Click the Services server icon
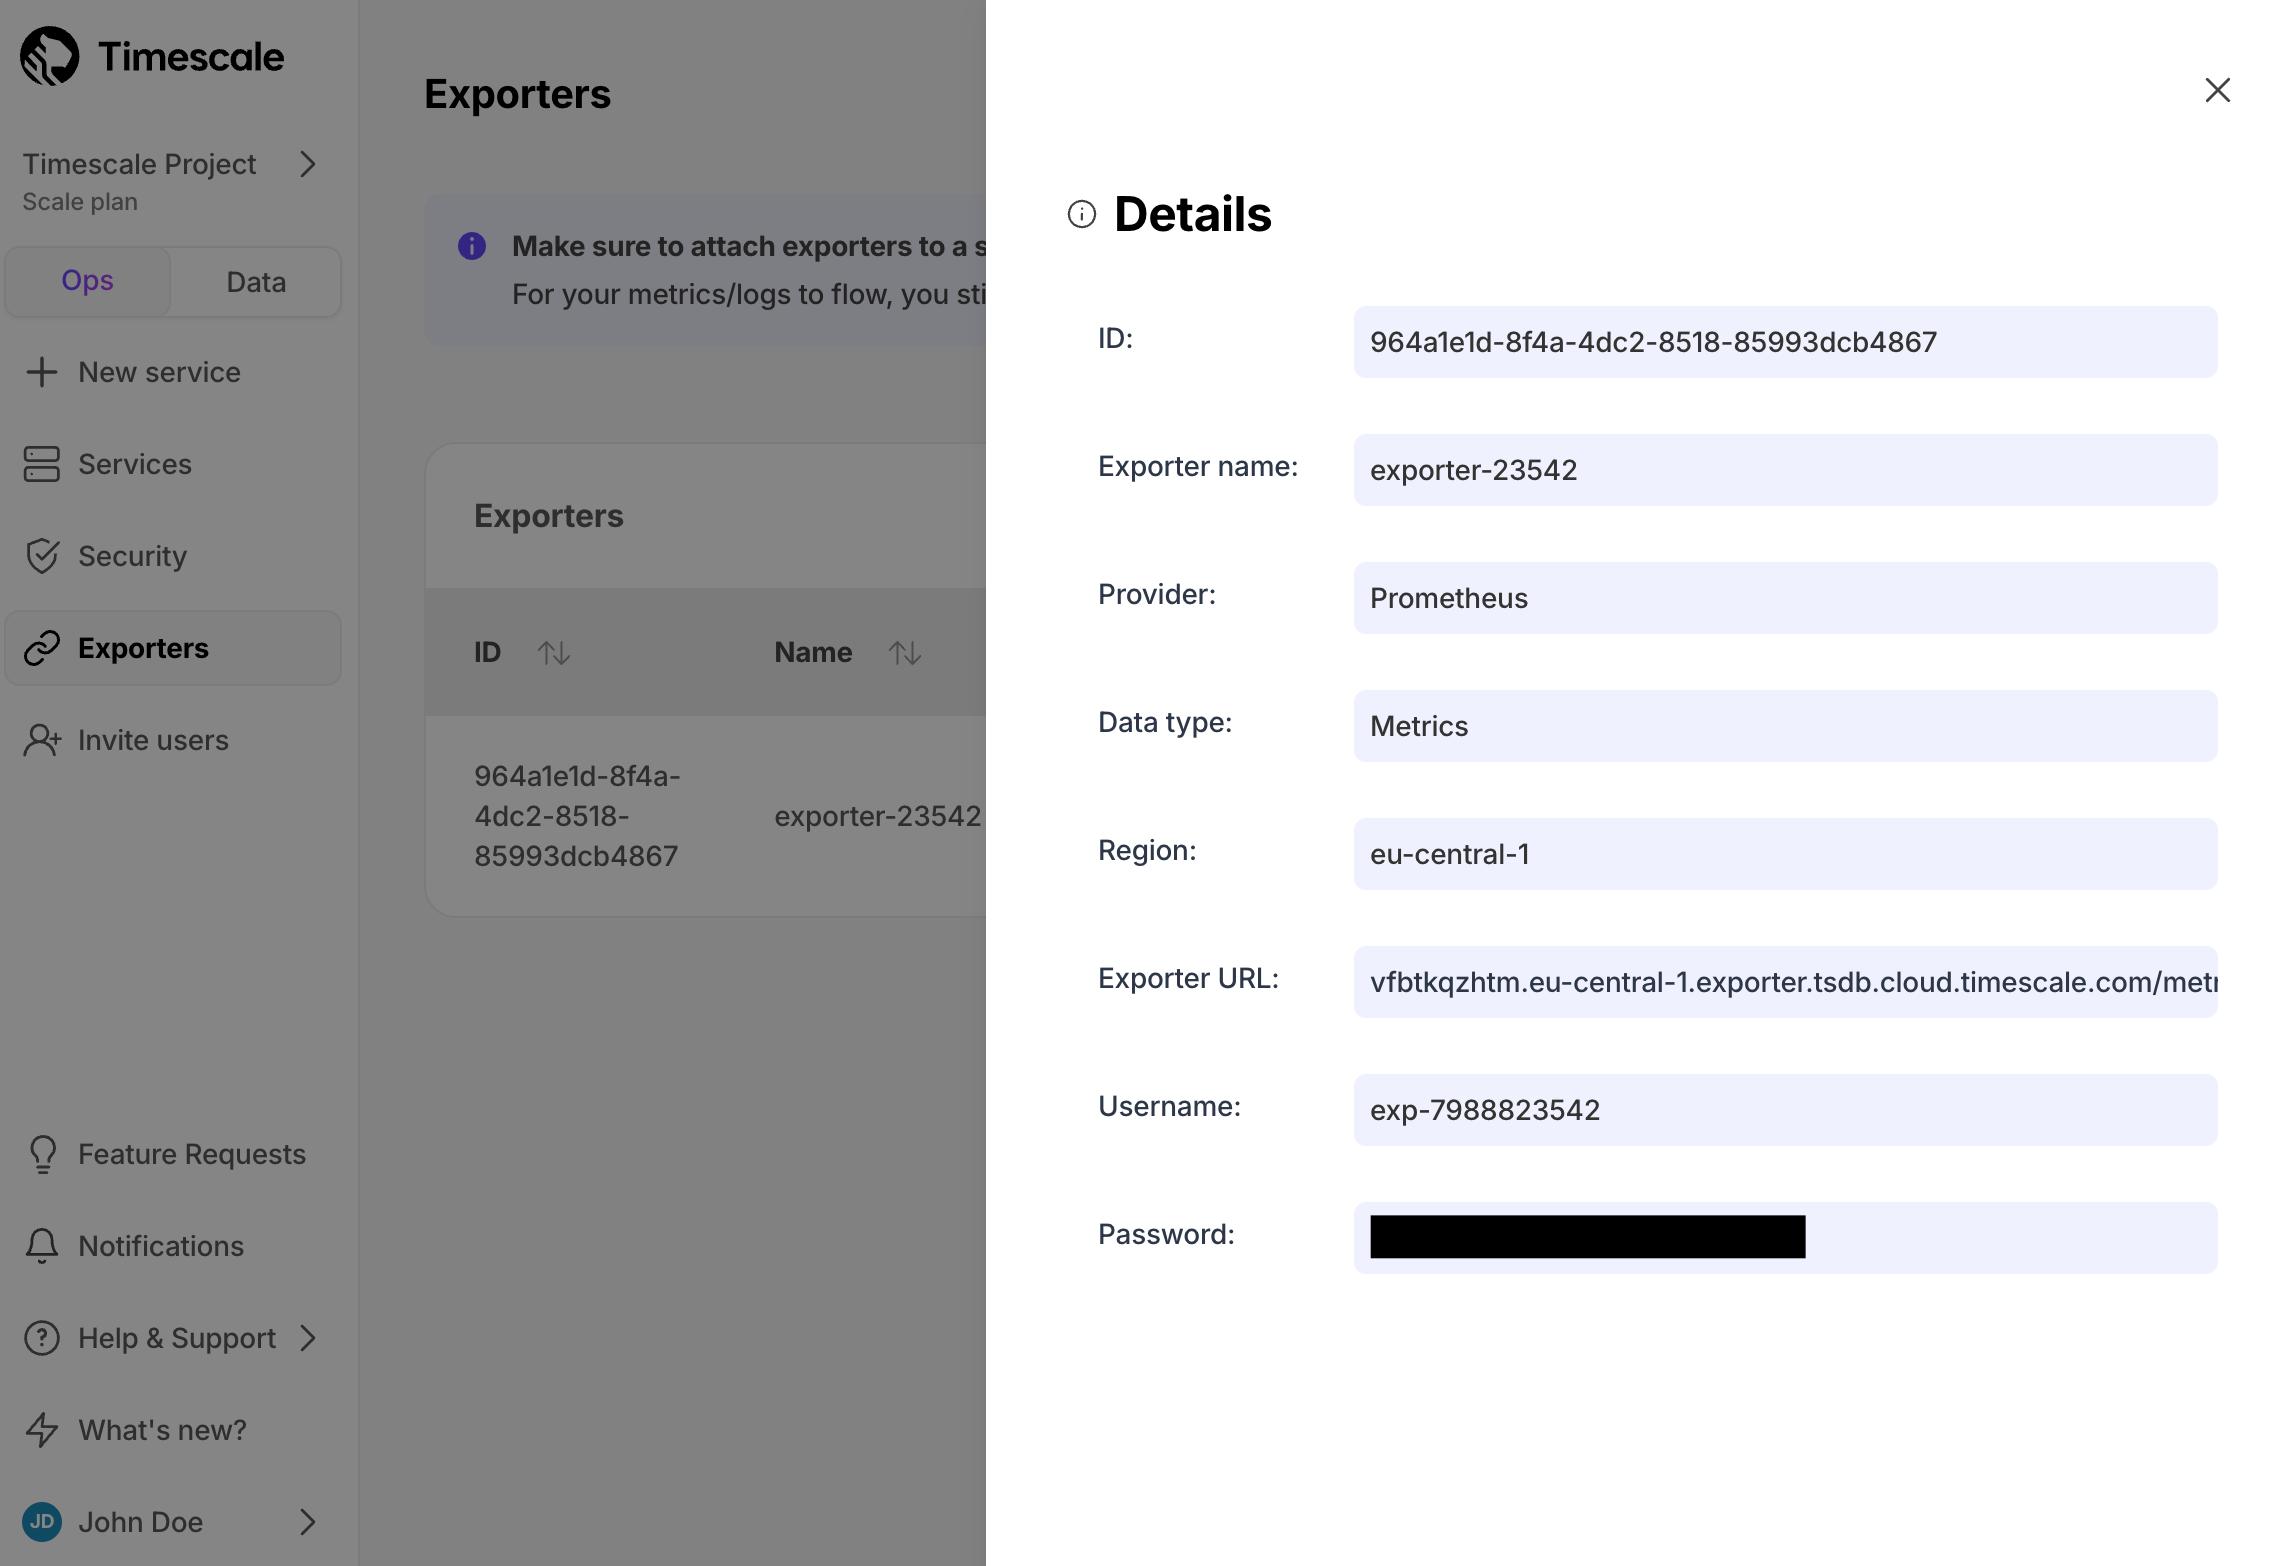 point(42,464)
